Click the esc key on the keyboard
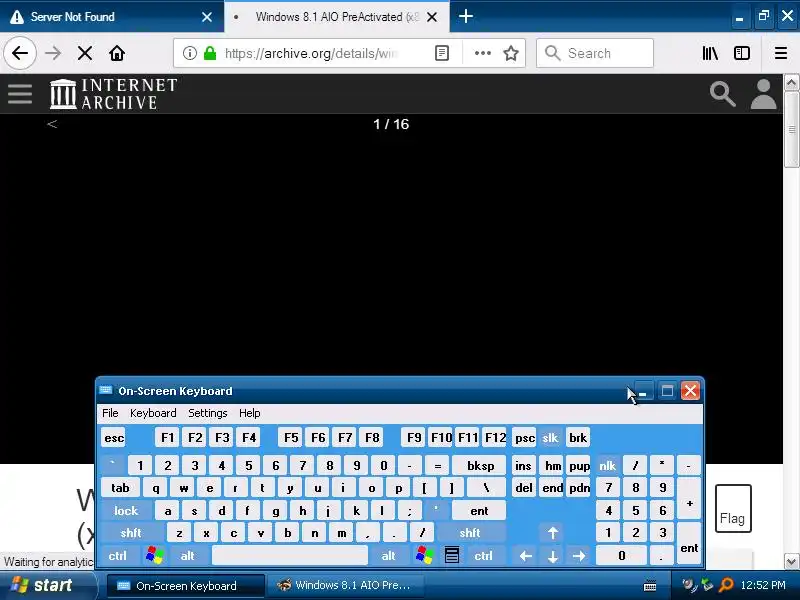 (114, 438)
